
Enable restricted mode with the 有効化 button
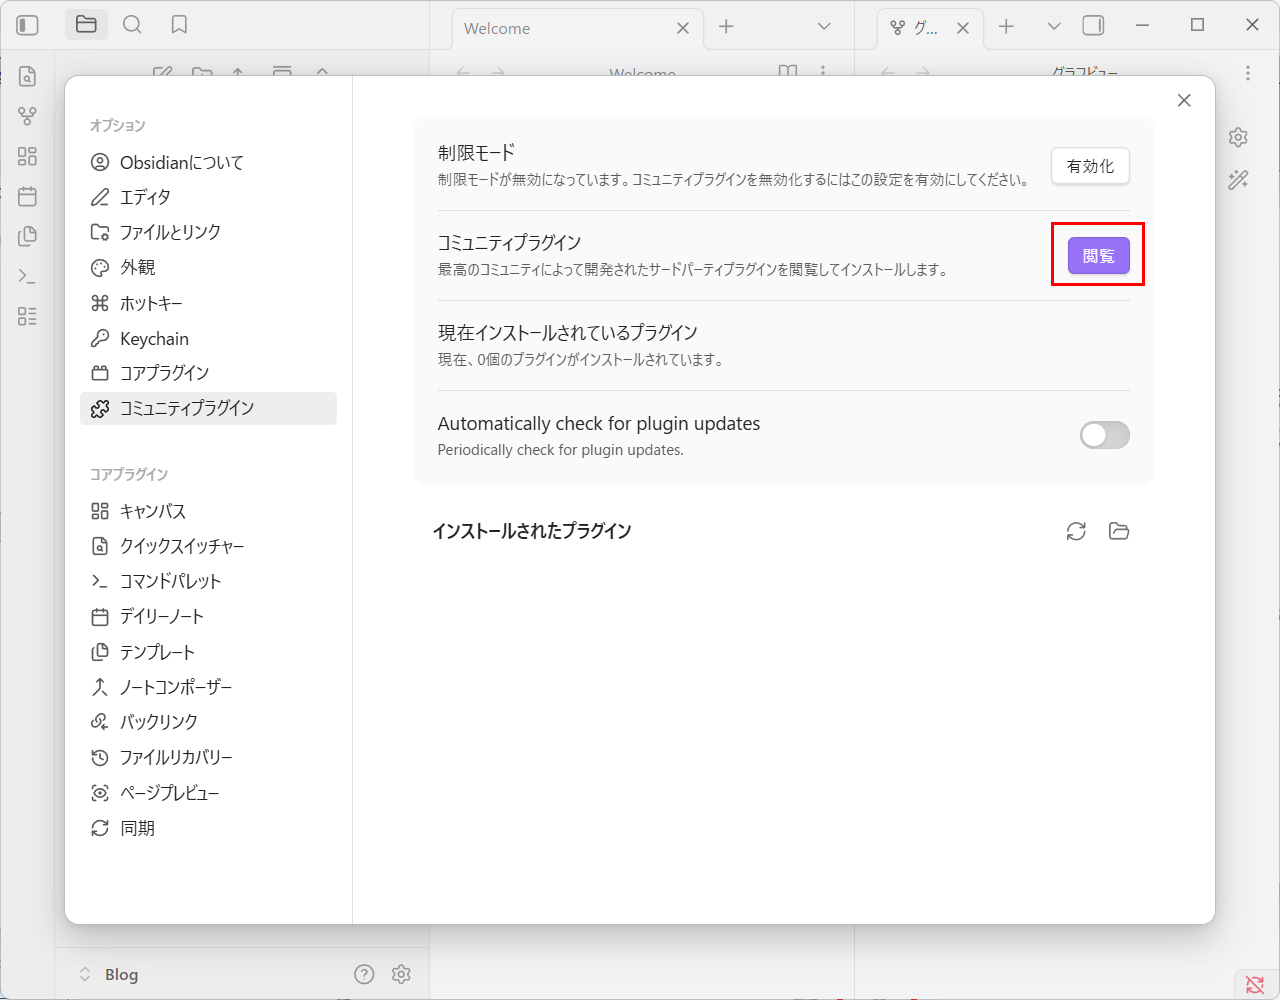pos(1089,167)
